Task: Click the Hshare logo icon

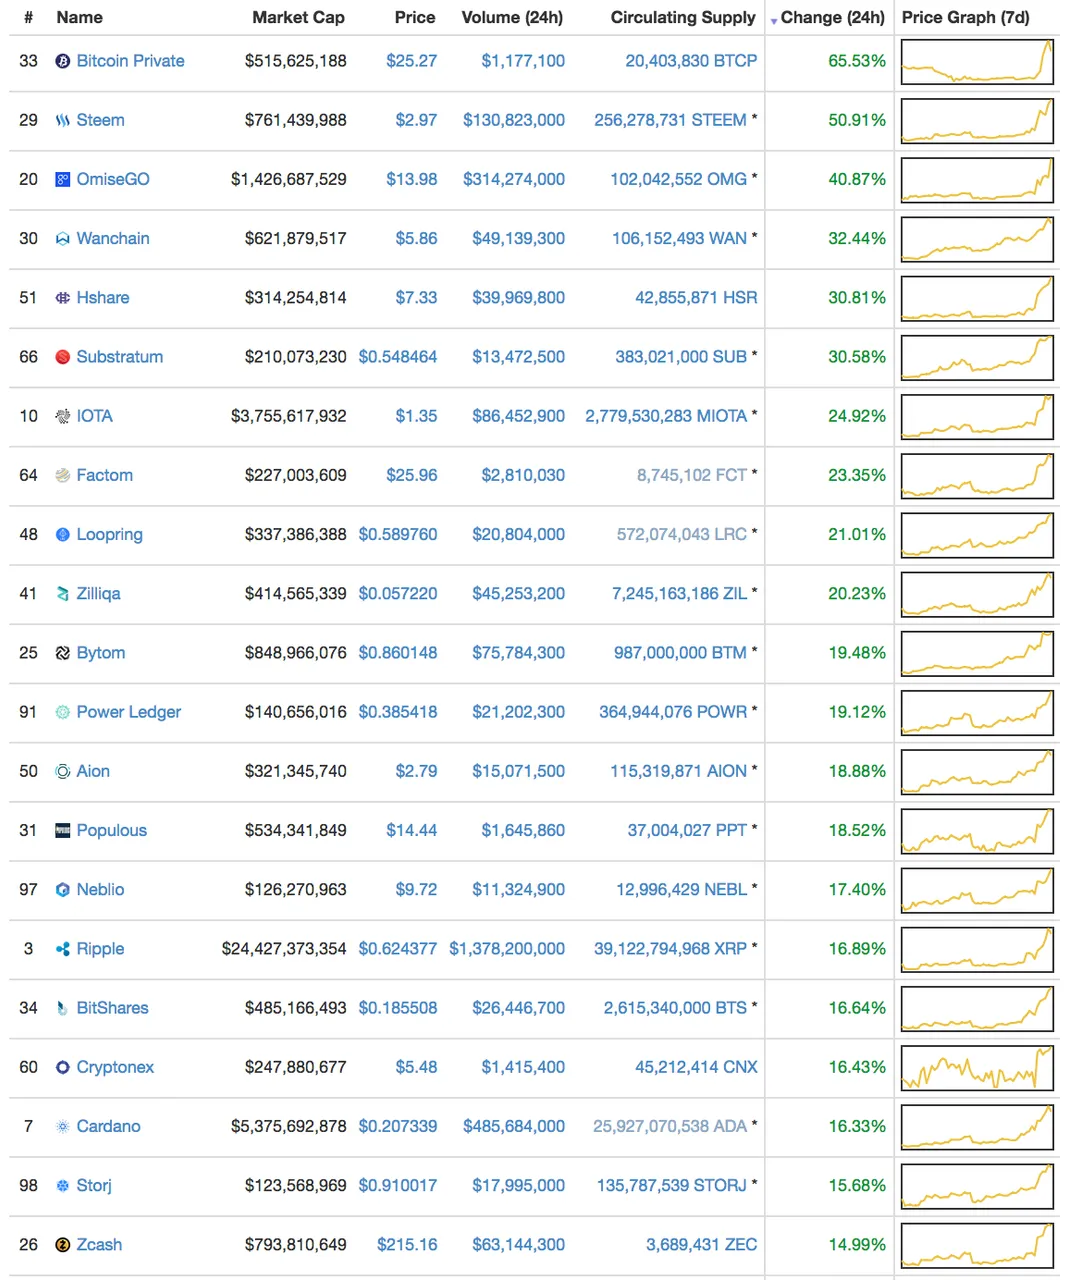Action: 63,298
